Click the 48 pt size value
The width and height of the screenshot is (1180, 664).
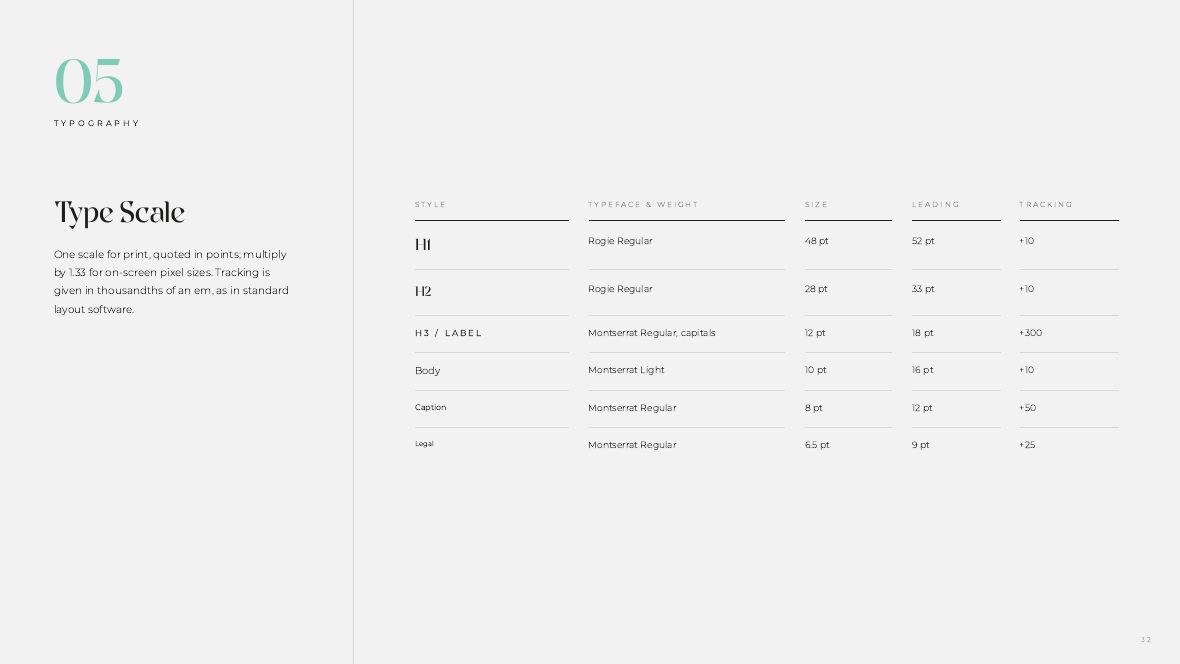coord(817,241)
